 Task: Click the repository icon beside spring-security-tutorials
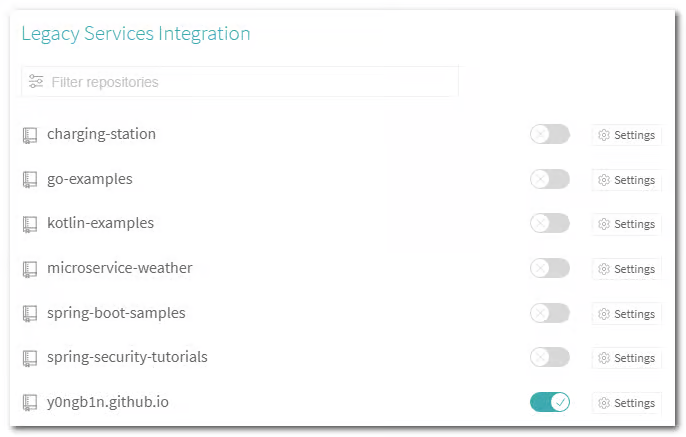coord(30,358)
